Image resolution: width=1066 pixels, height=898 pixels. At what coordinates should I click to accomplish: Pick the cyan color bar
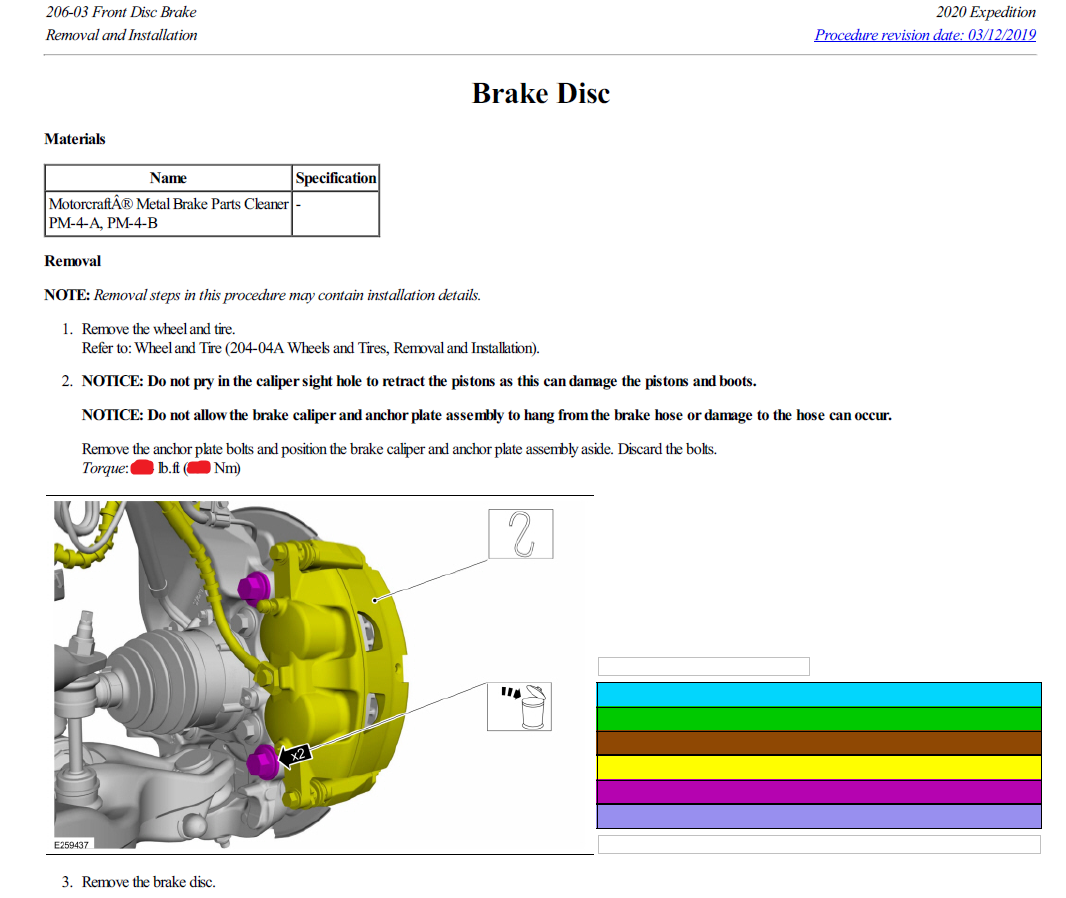pyautogui.click(x=818, y=695)
